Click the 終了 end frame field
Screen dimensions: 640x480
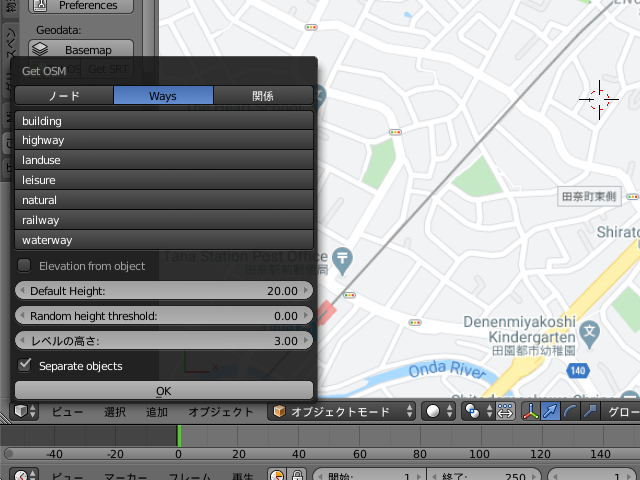tap(484, 476)
